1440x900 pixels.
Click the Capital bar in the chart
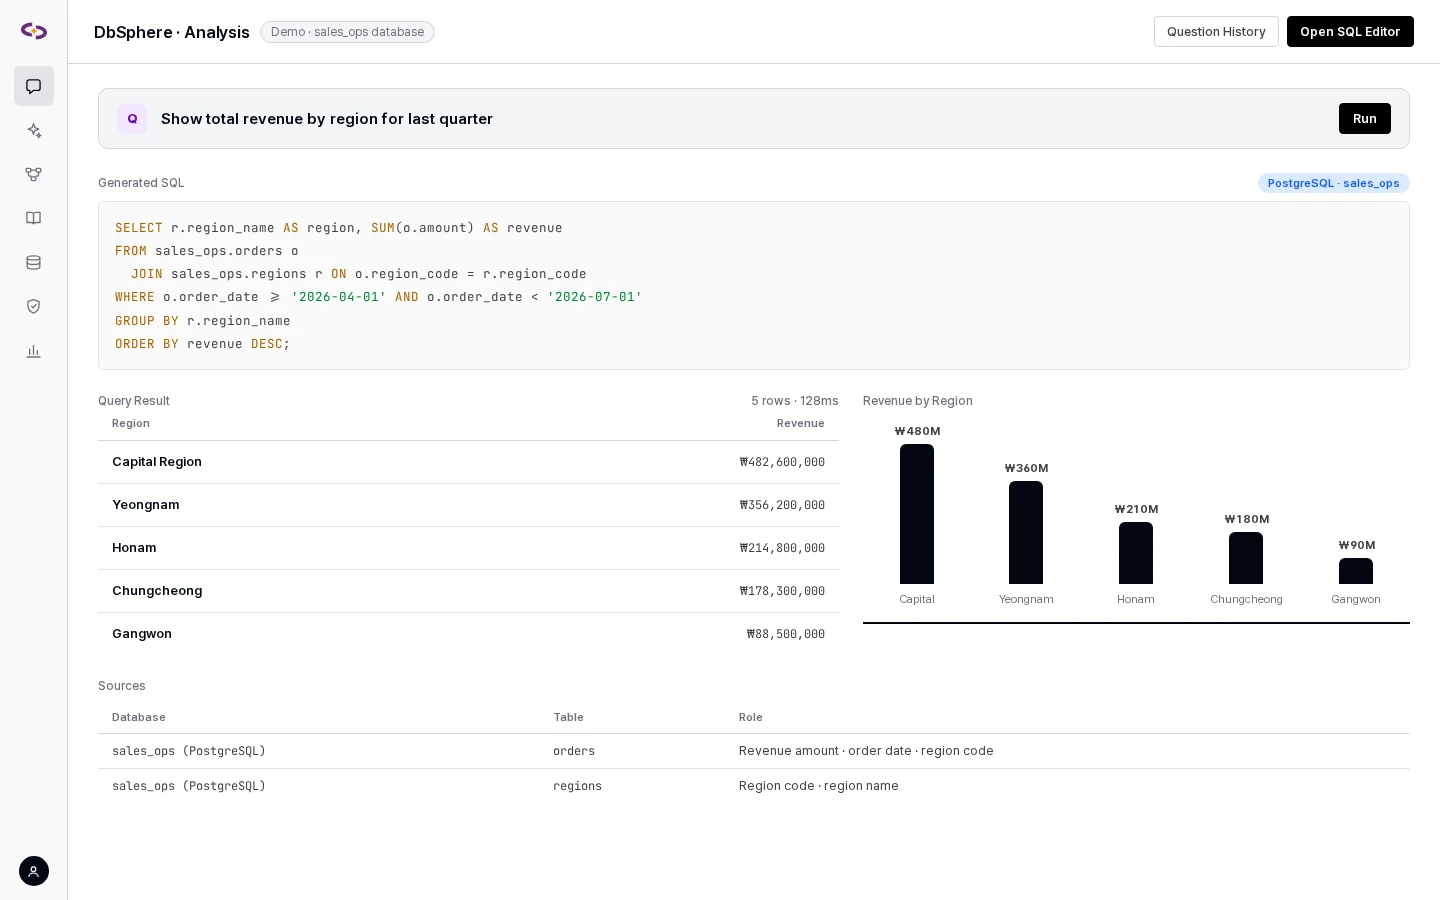[x=917, y=514]
